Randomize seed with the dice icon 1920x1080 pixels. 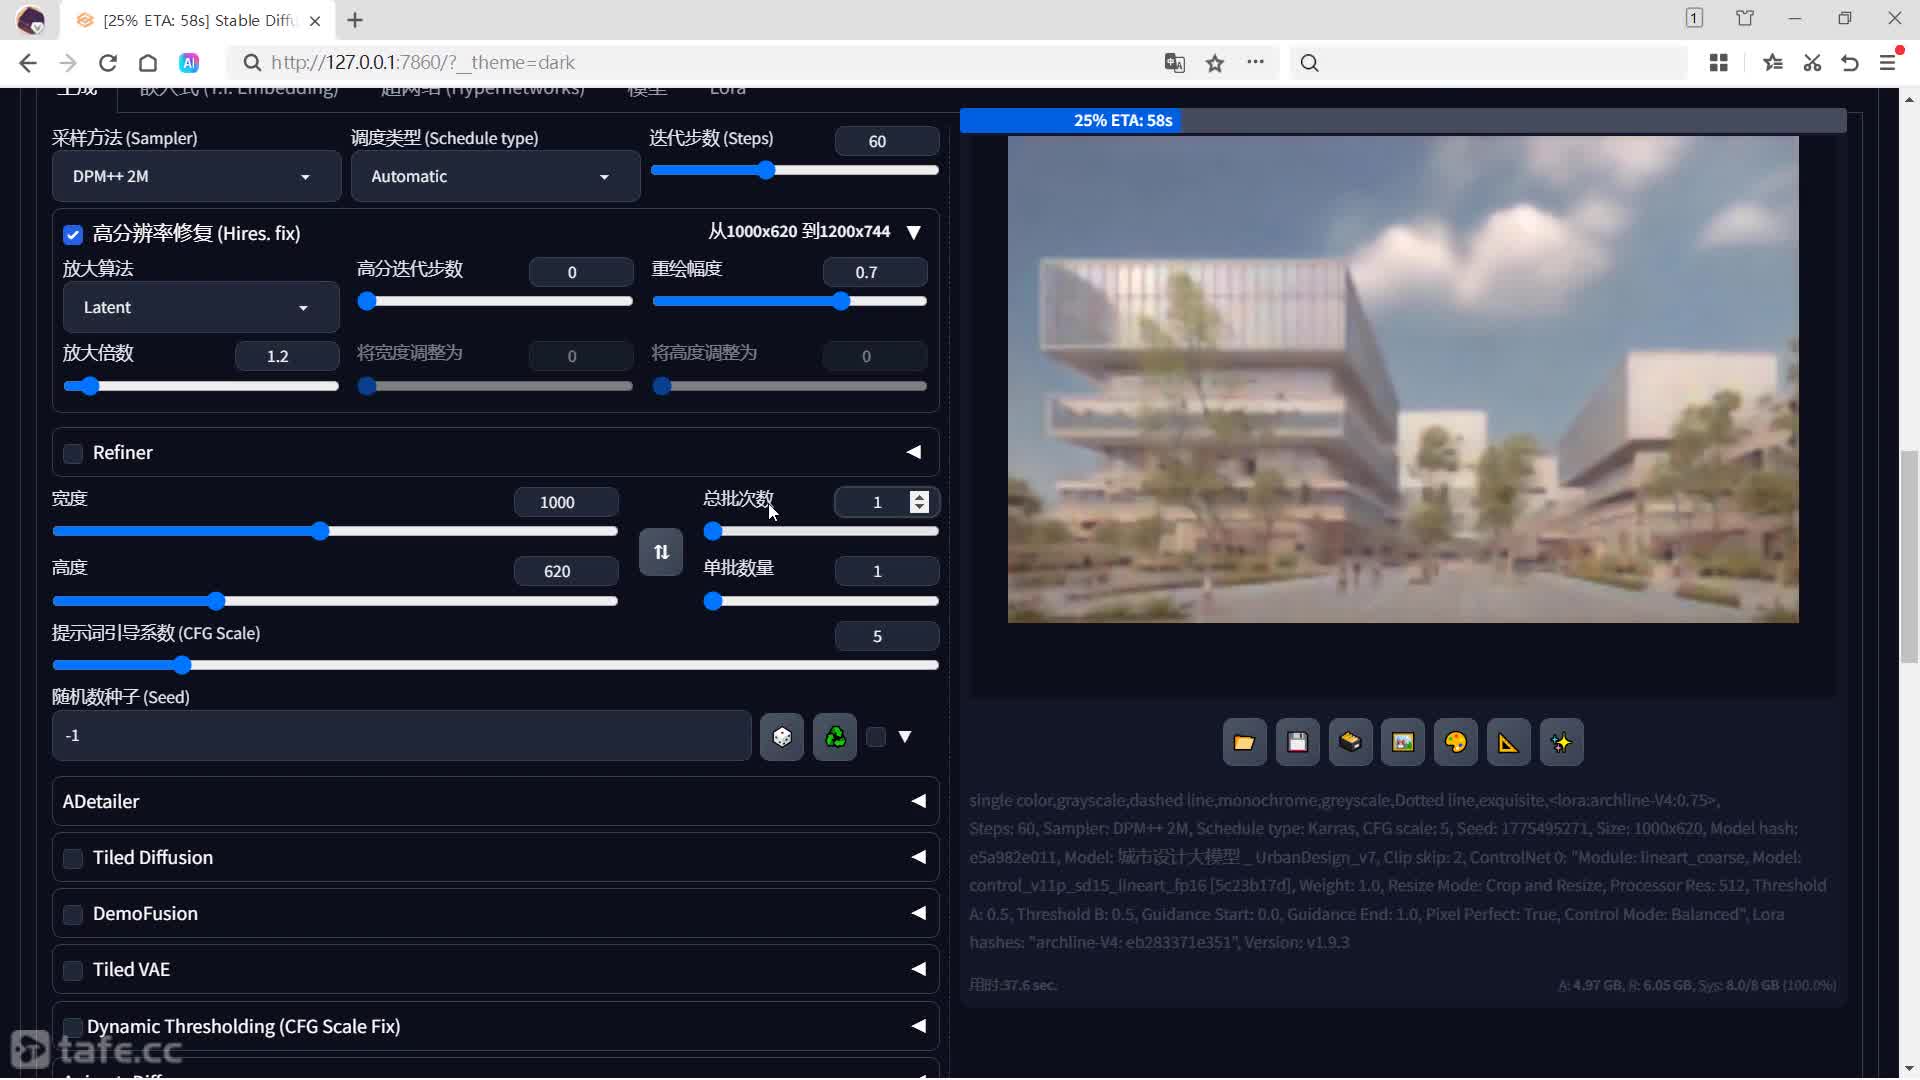point(782,737)
